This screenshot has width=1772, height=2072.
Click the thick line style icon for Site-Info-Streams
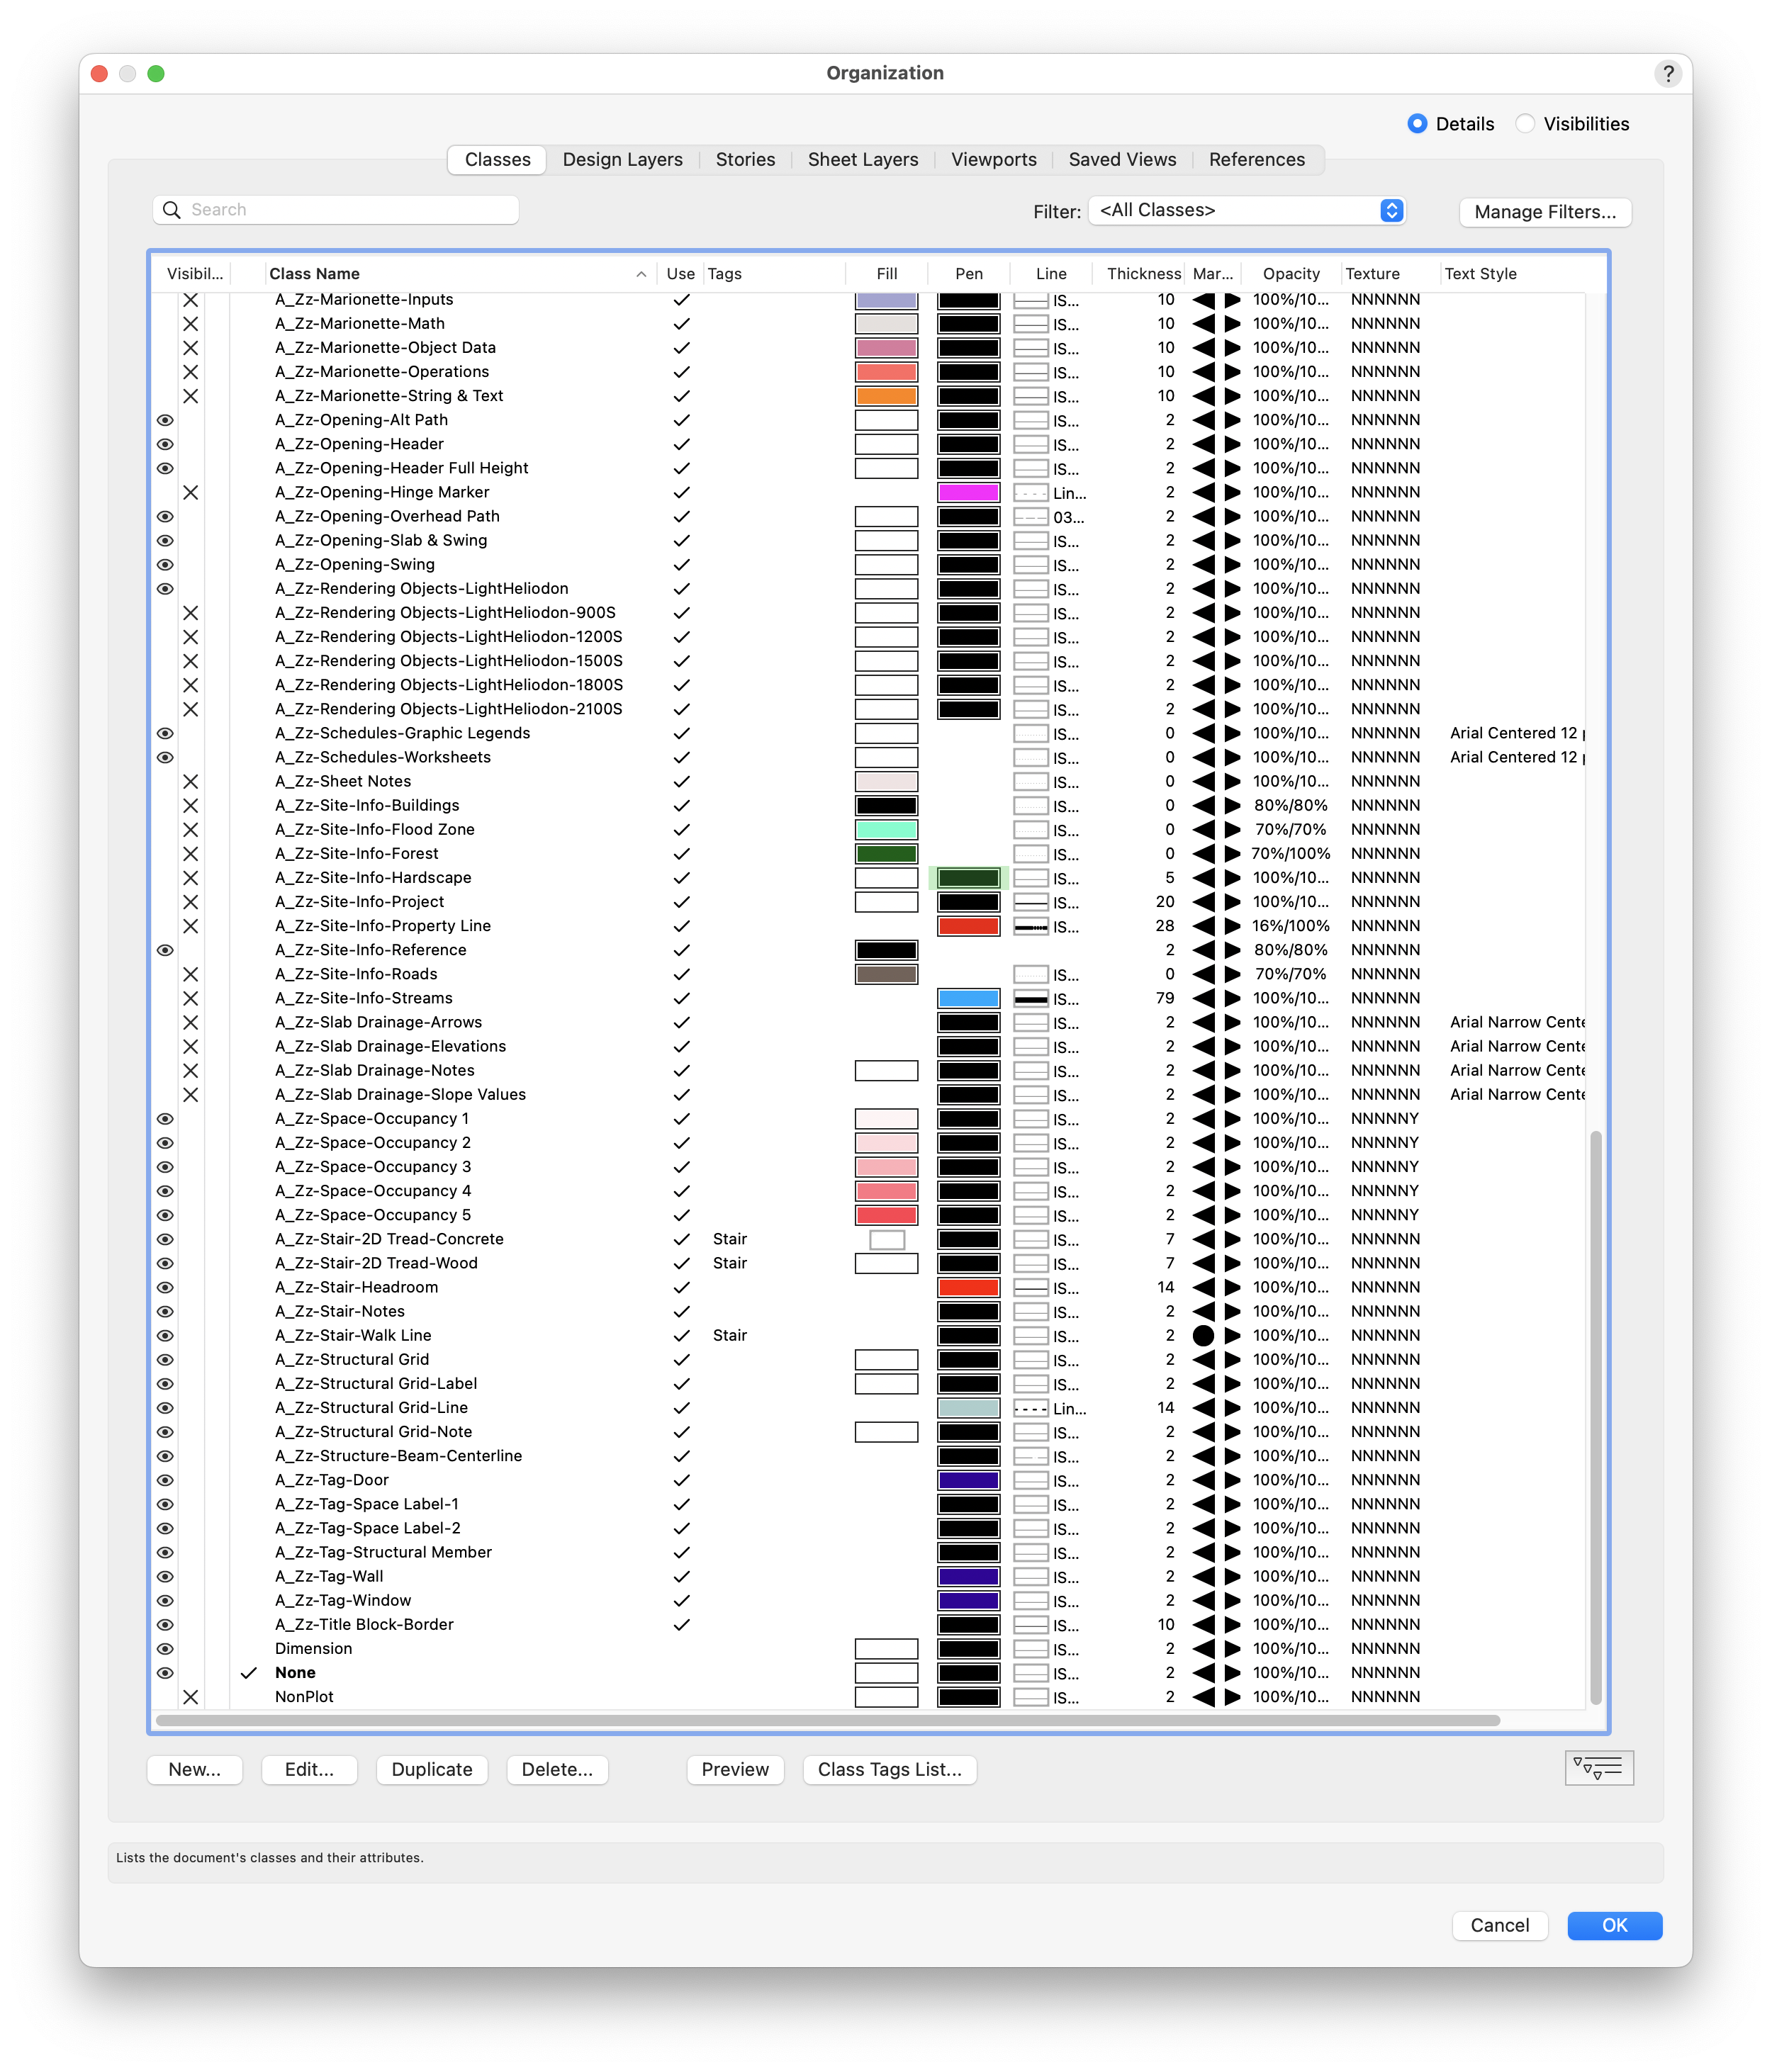(1030, 999)
